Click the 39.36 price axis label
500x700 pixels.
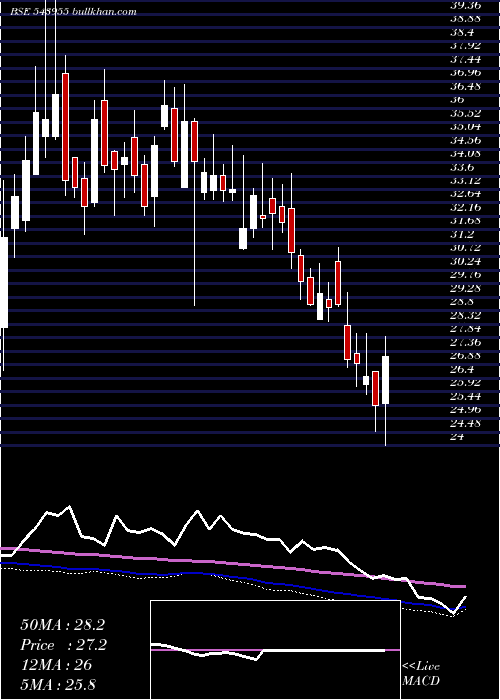[x=465, y=5]
